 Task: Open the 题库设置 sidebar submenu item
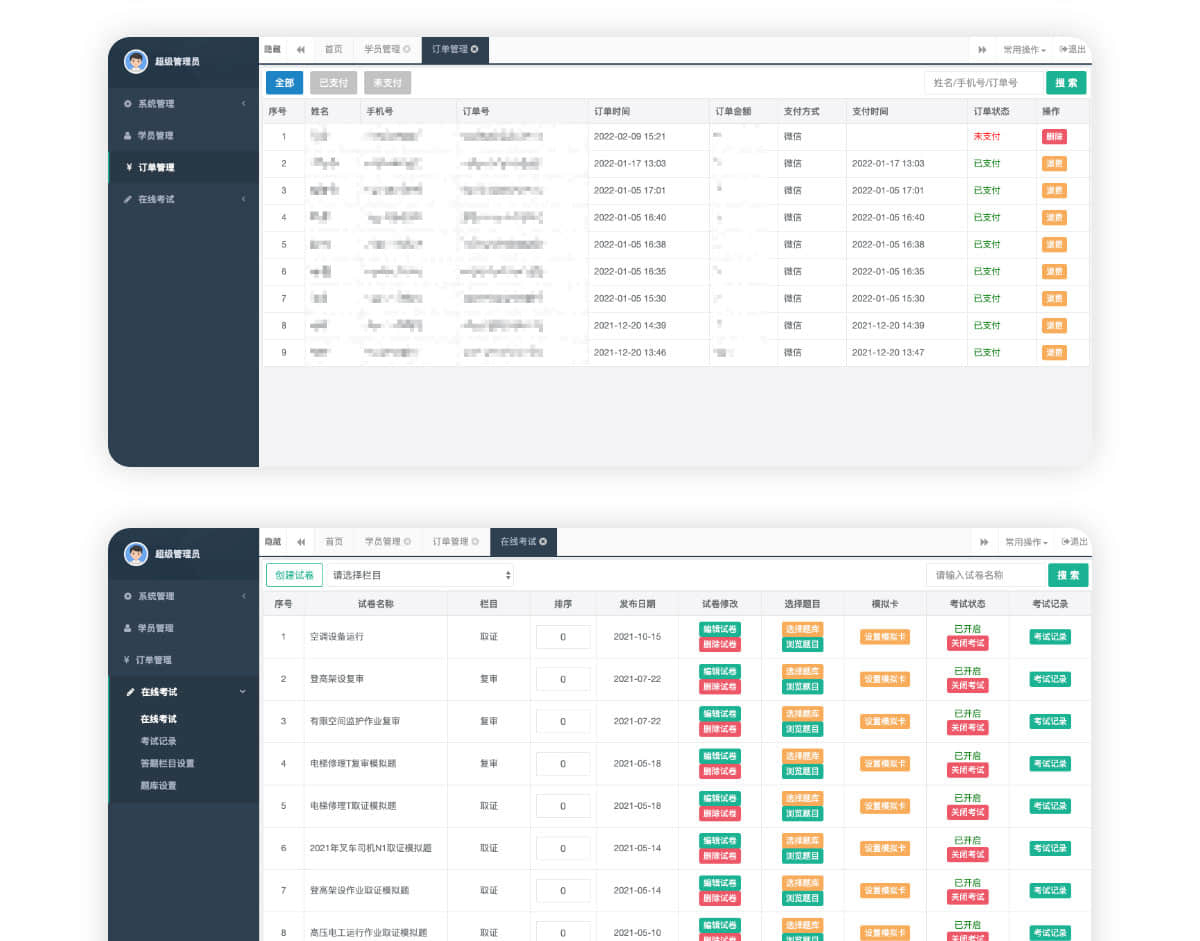(x=158, y=786)
